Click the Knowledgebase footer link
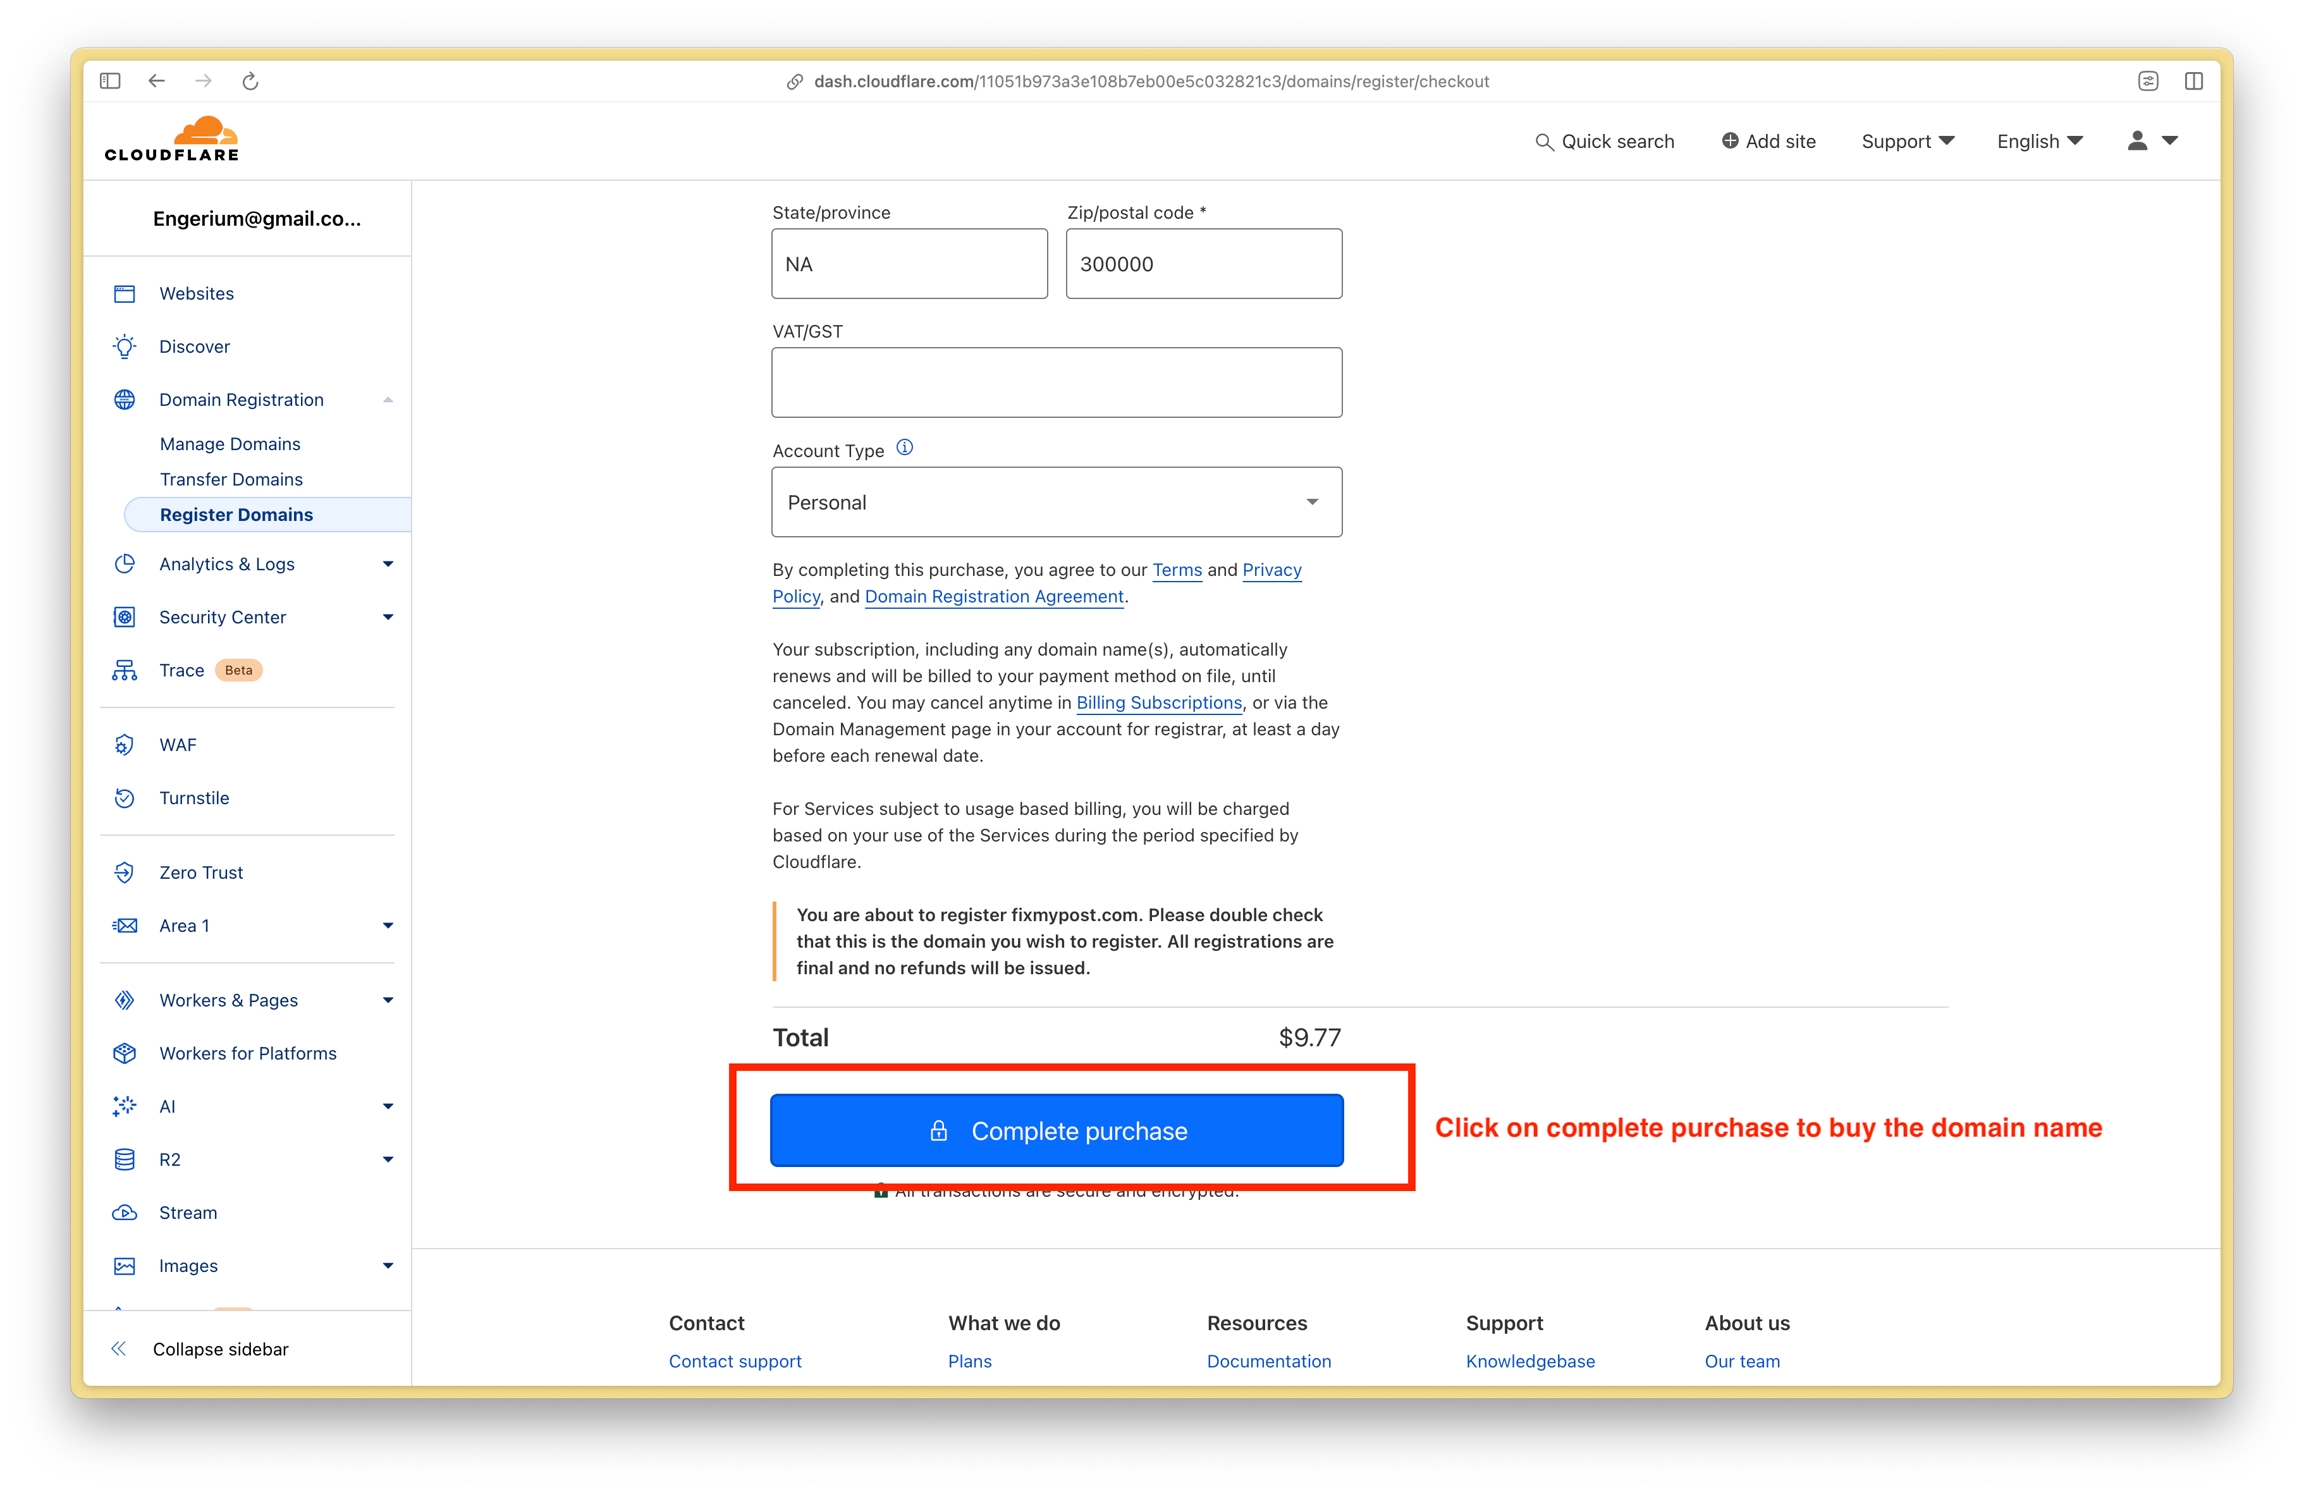This screenshot has height=1492, width=2304. 1530,1361
